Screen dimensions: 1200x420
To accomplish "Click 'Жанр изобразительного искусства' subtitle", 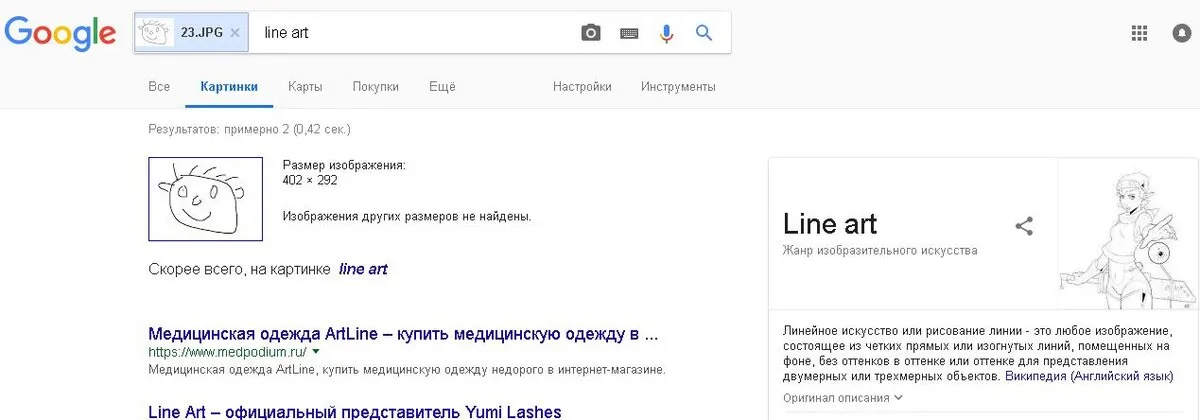I will (x=880, y=250).
